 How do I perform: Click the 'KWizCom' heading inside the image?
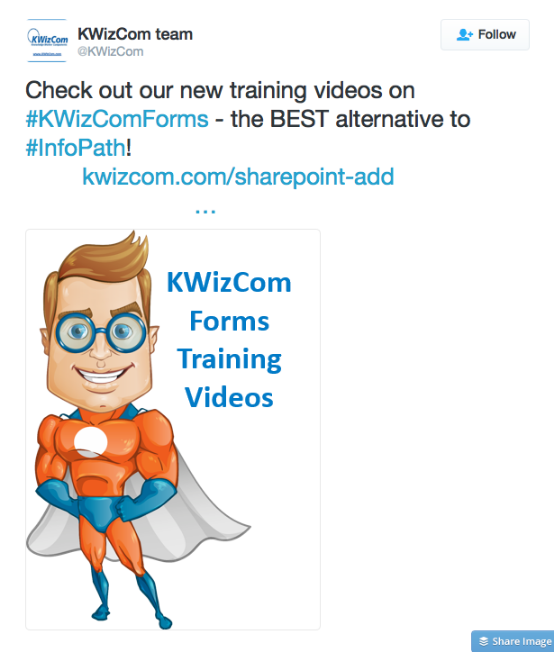pyautogui.click(x=229, y=283)
